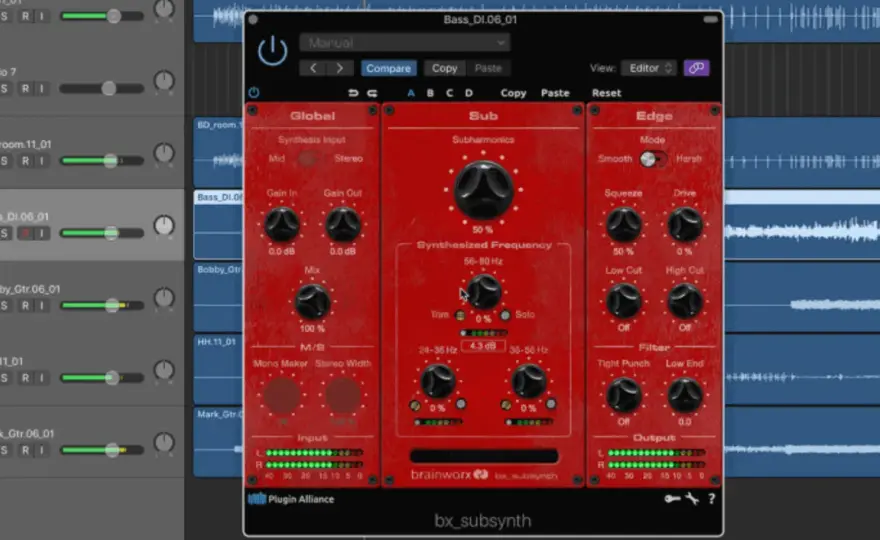Click Copy in plugin bank toolbar
Screen dimensions: 880x540
[513, 93]
